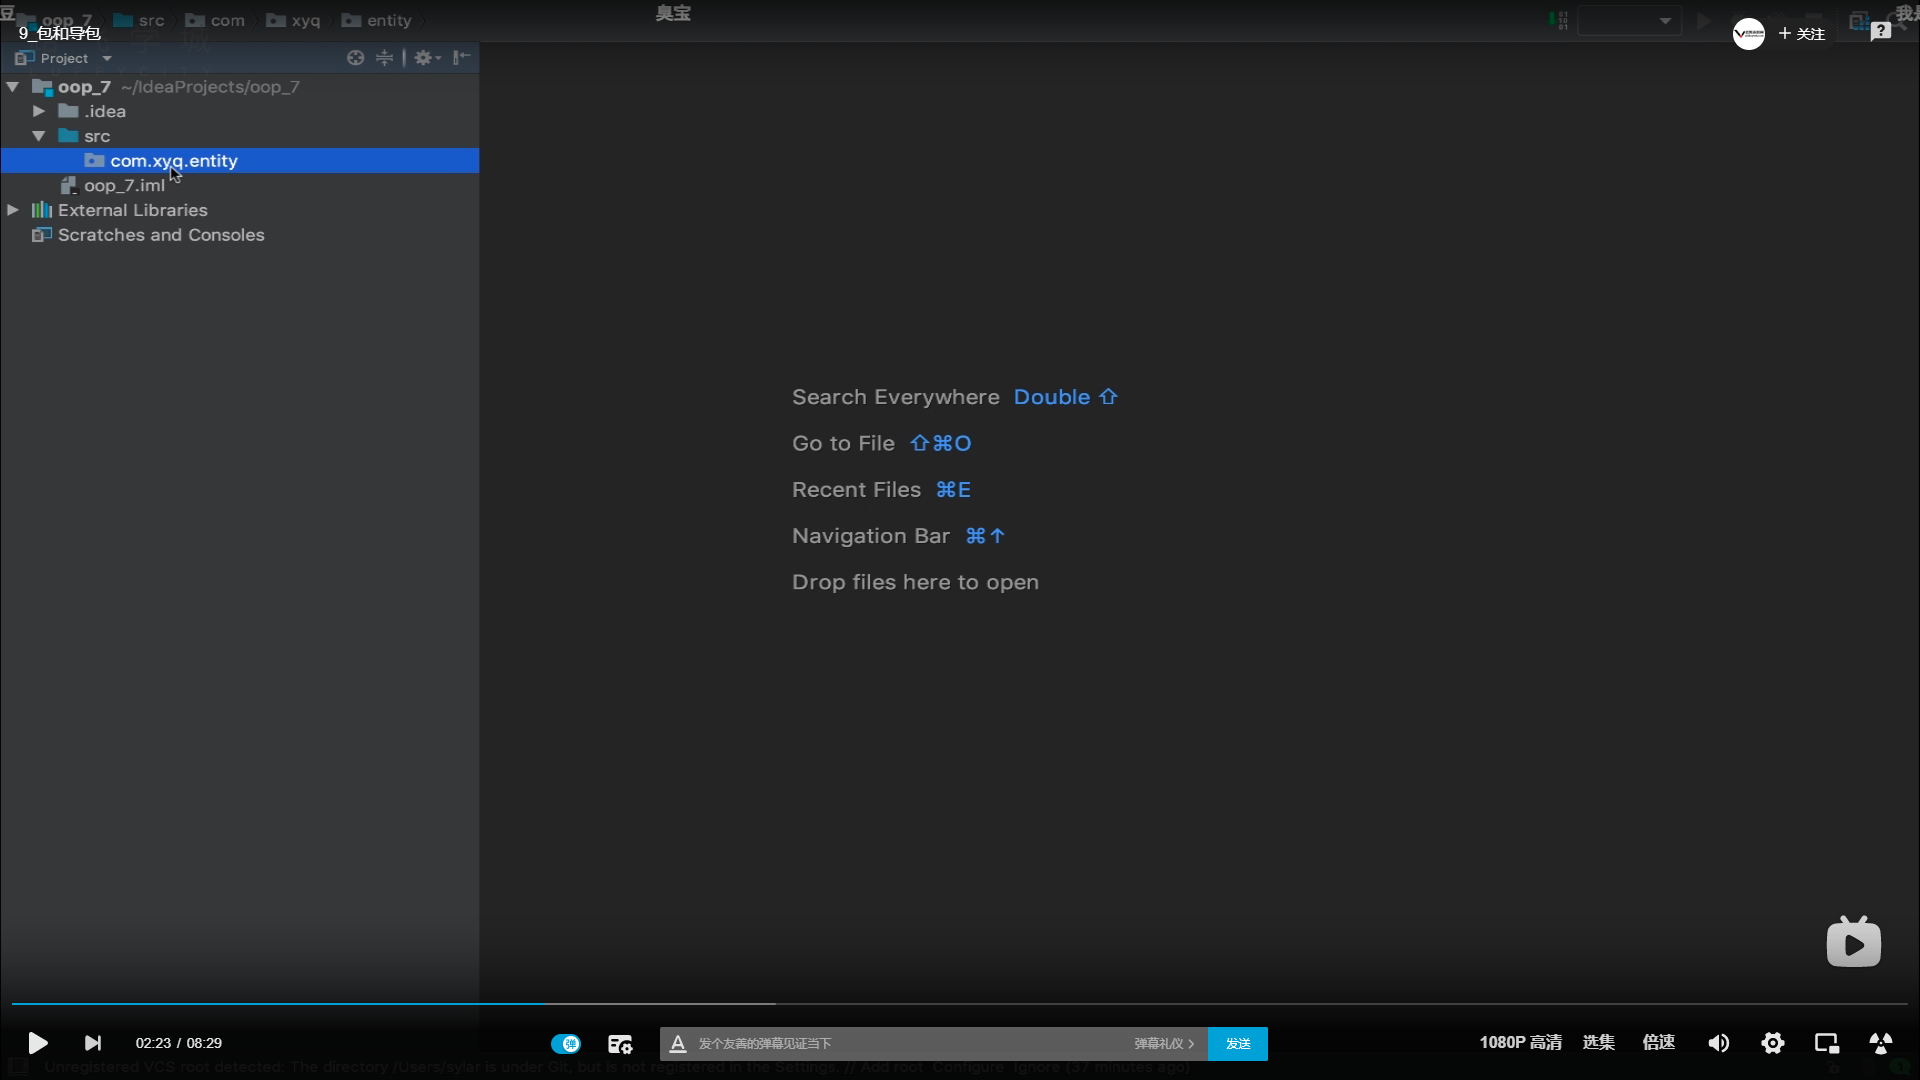The width and height of the screenshot is (1920, 1080).
Task: Open video player settings gear
Action: point(1772,1043)
